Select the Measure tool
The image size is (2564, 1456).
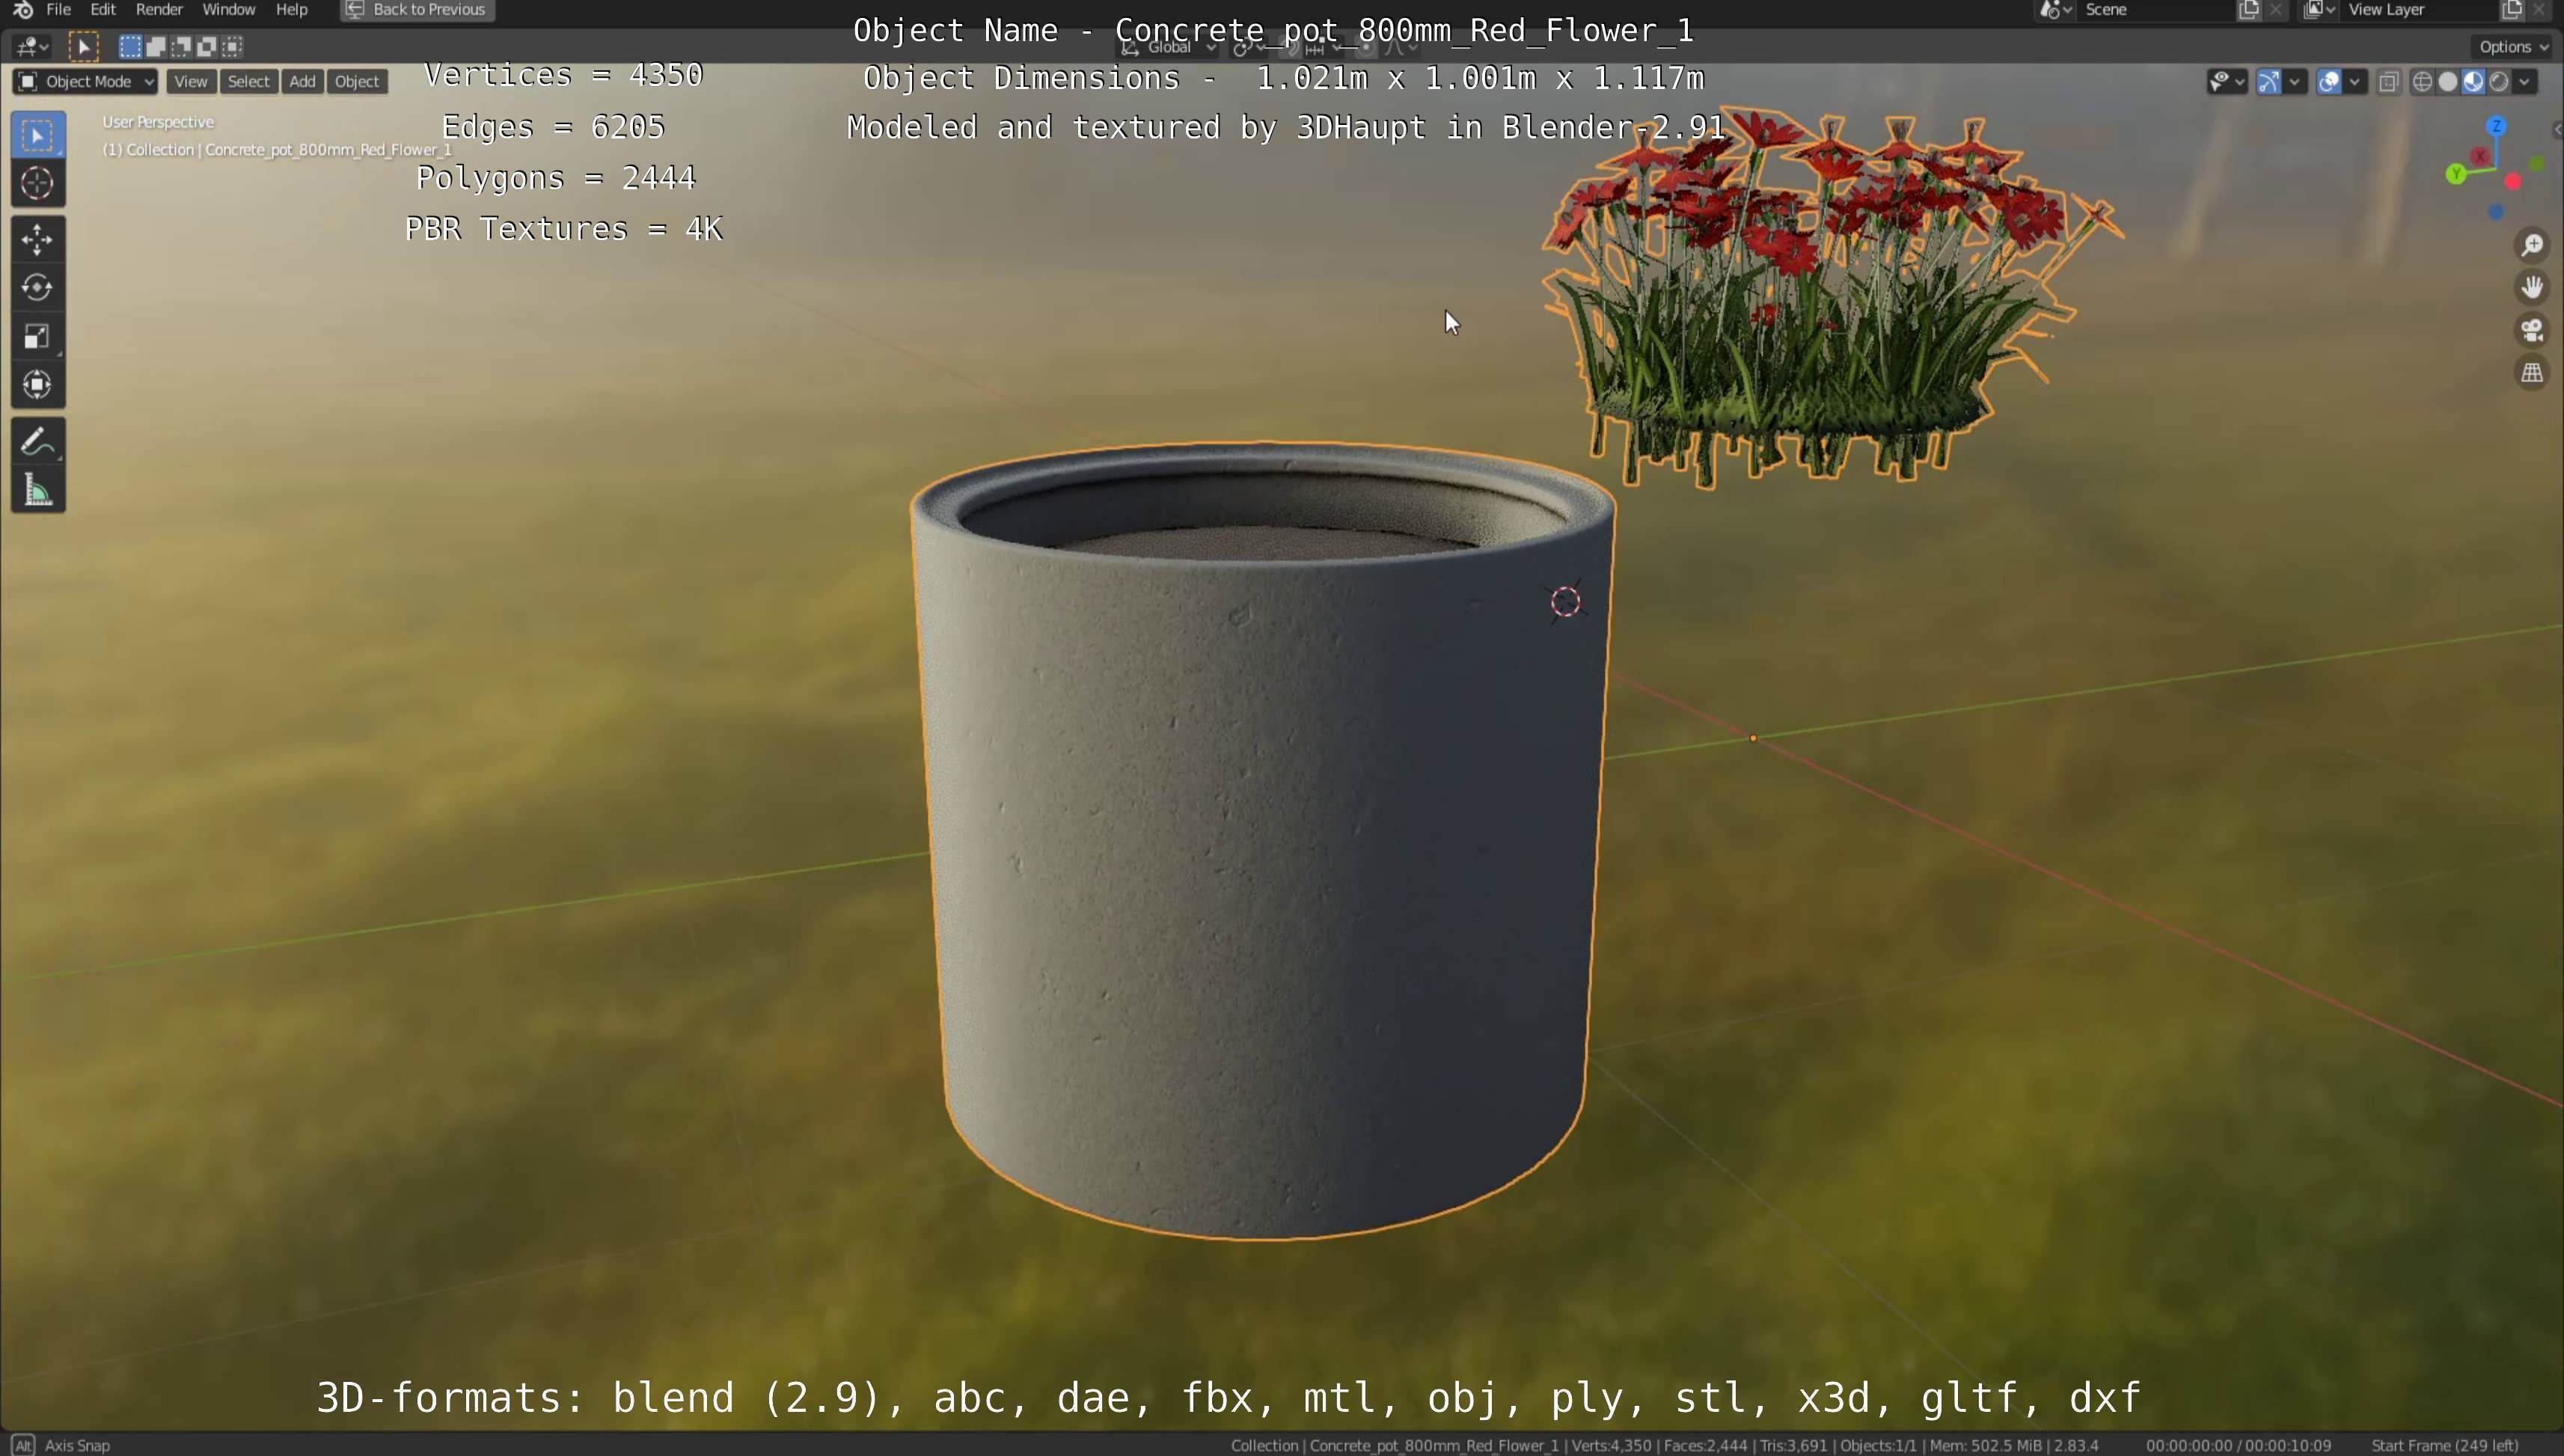click(38, 490)
